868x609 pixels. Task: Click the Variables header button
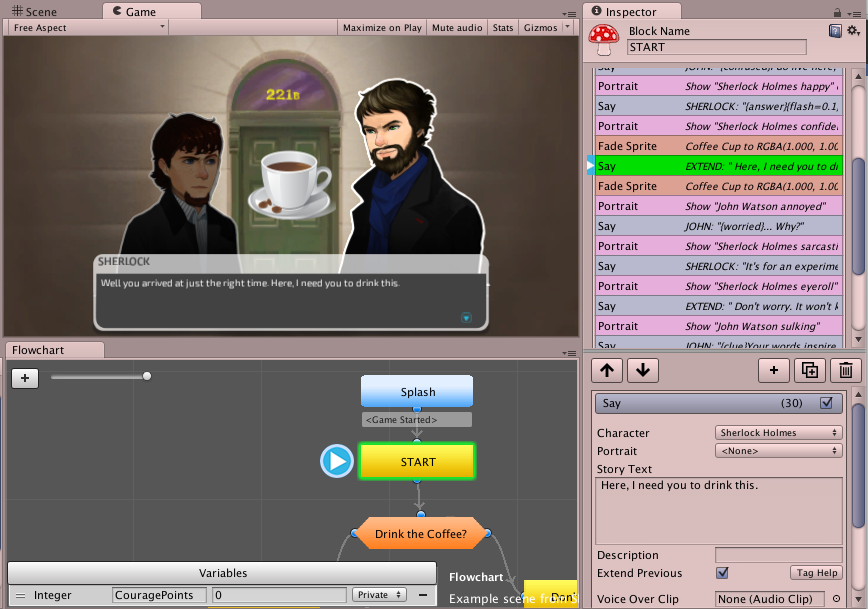coord(223,572)
